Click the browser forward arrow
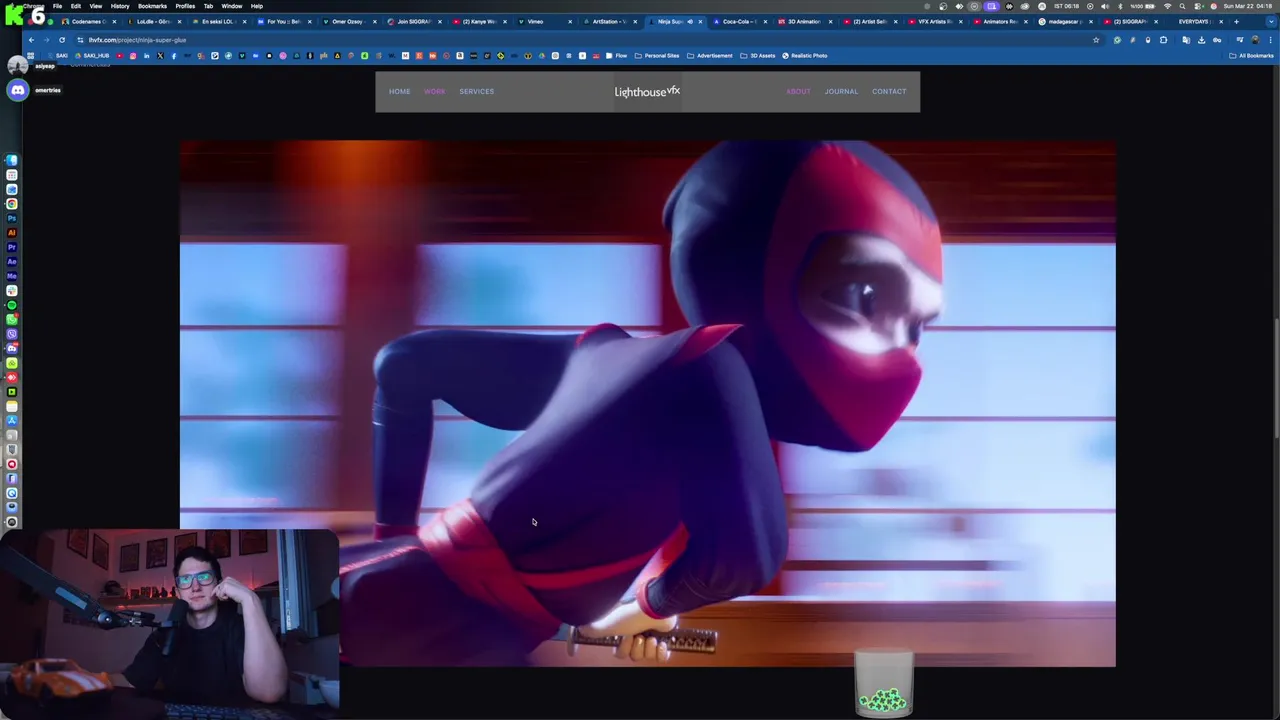 (46, 40)
